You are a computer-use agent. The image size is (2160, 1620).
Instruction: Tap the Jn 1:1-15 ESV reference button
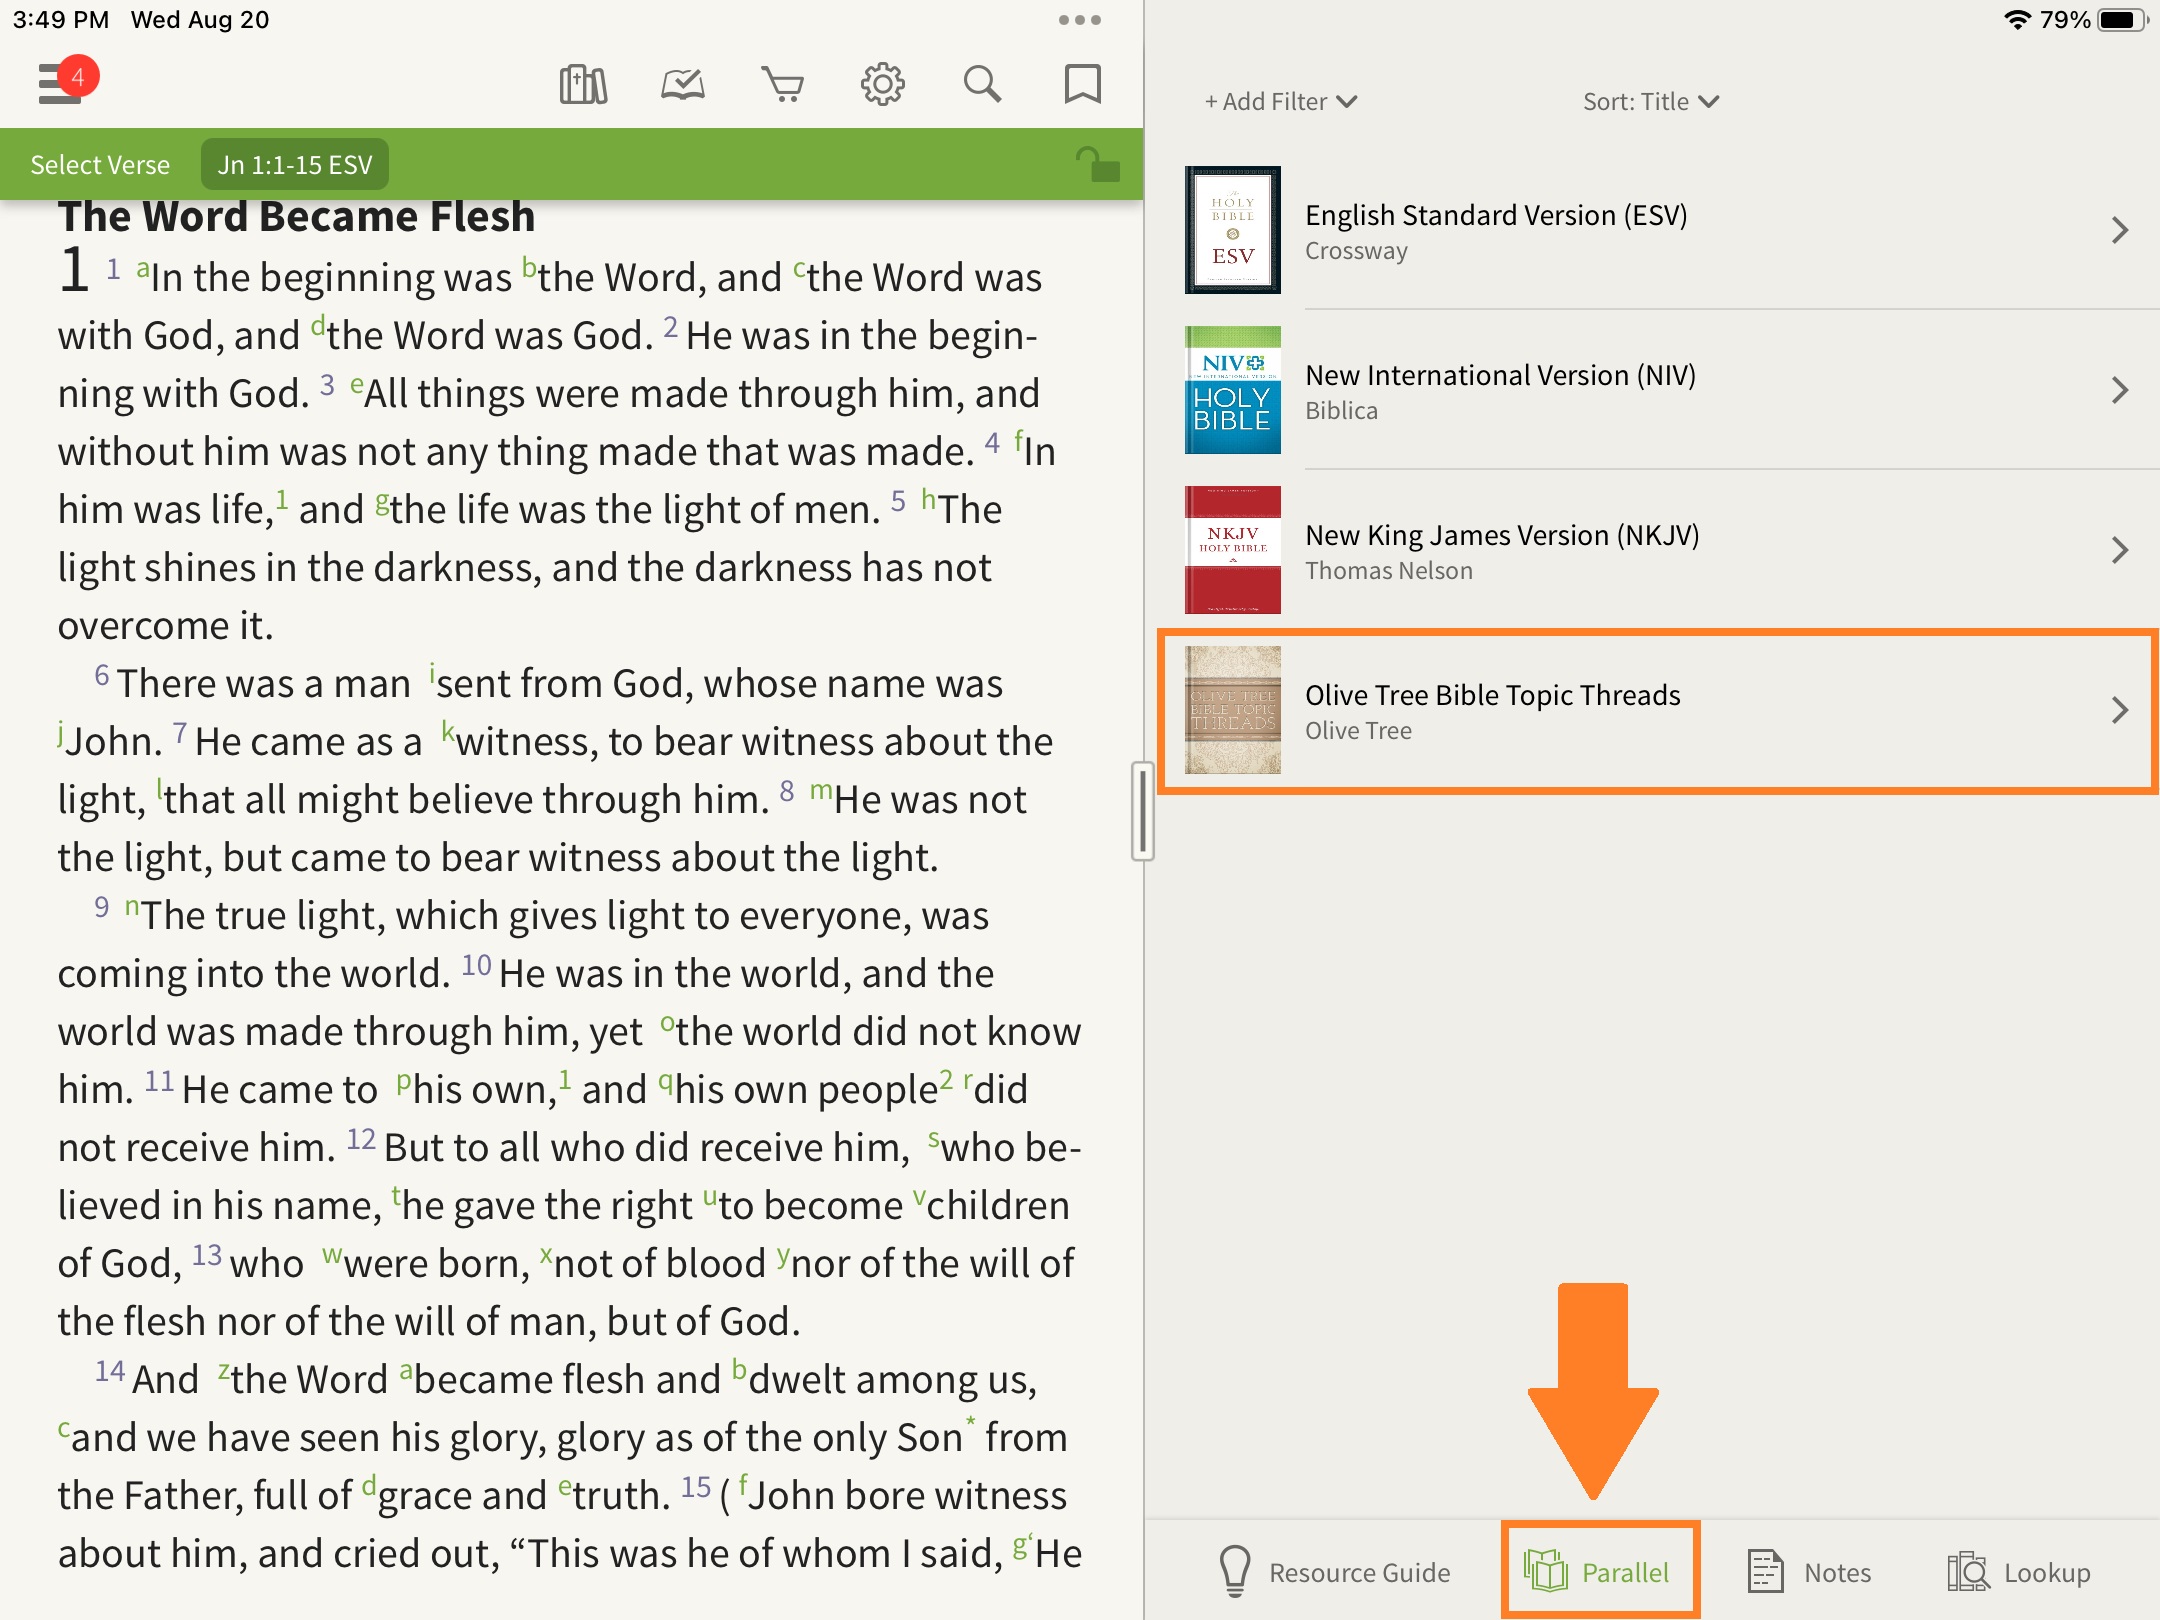click(x=295, y=165)
